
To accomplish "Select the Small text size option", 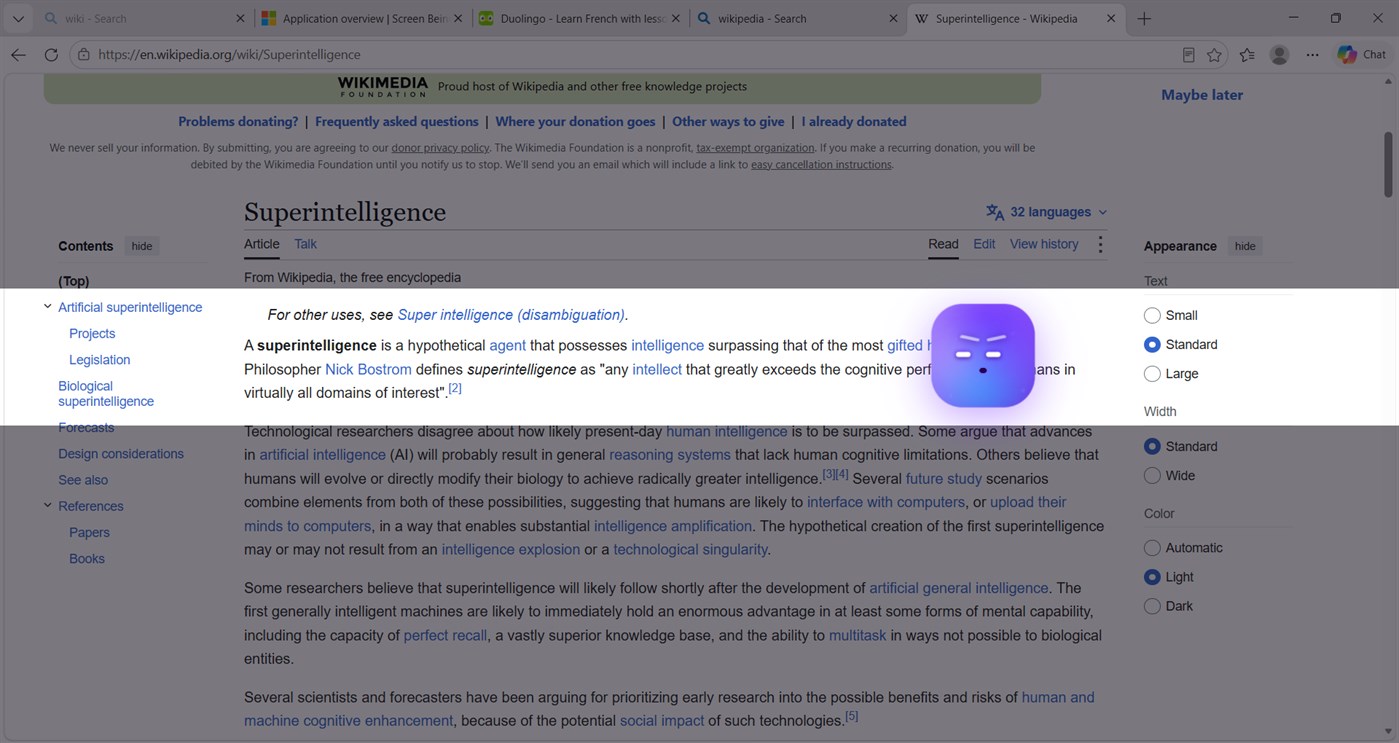I will click(x=1152, y=315).
